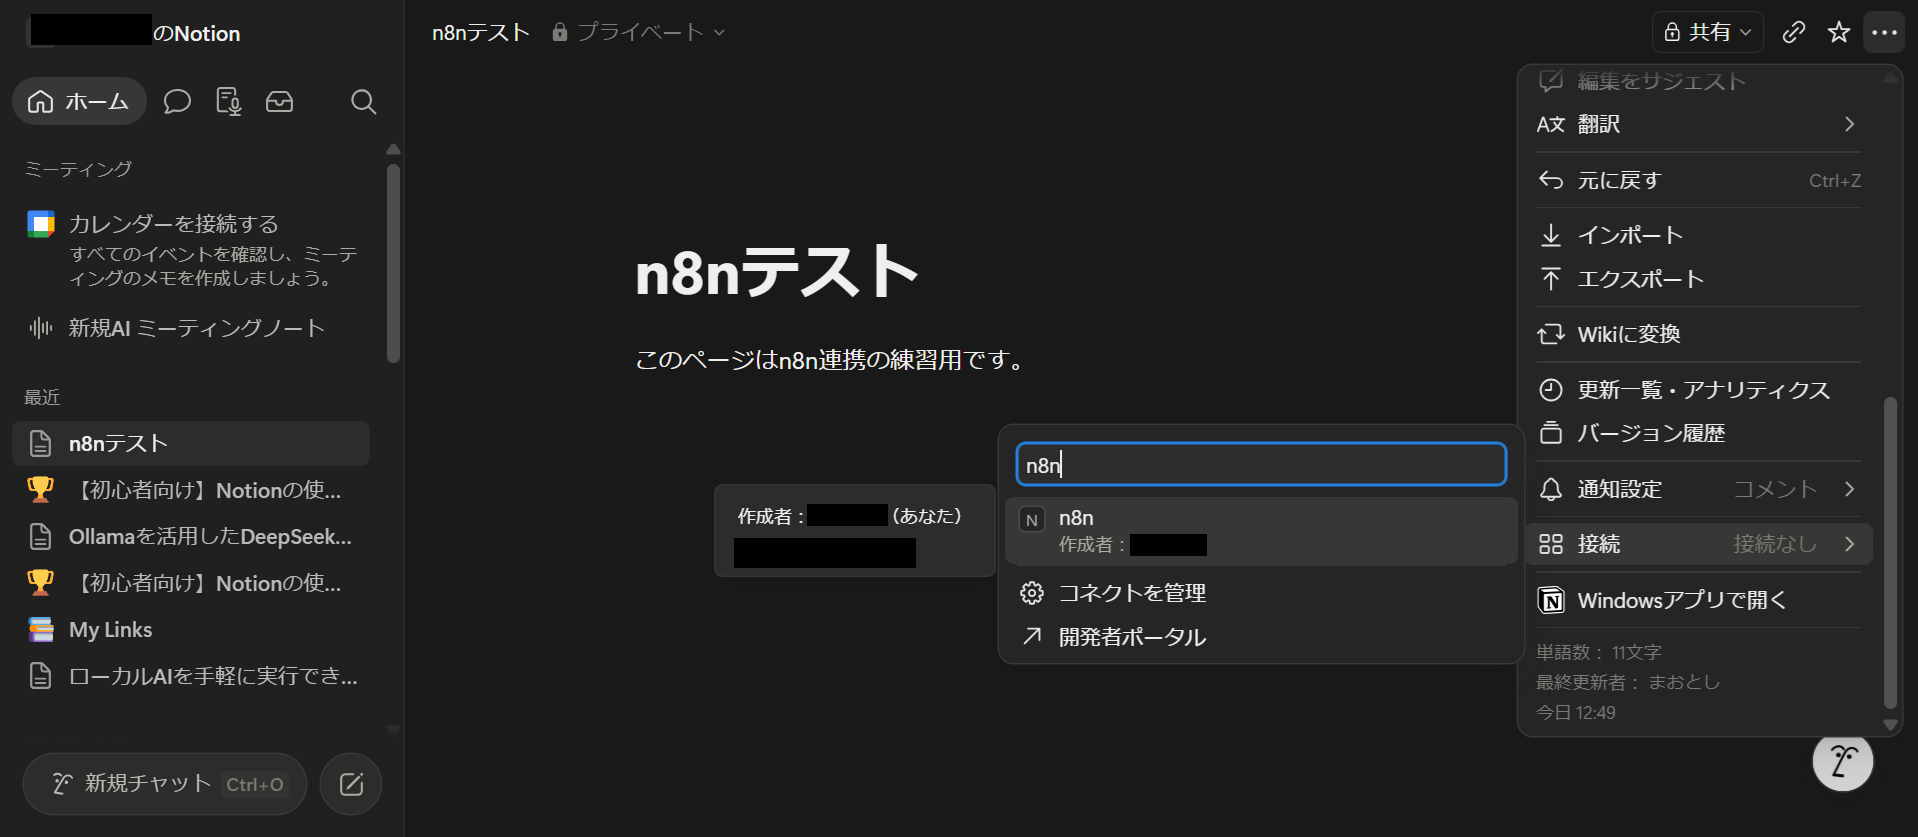Select Windowsアプリで開く
This screenshot has width=1918, height=837.
pos(1697,600)
